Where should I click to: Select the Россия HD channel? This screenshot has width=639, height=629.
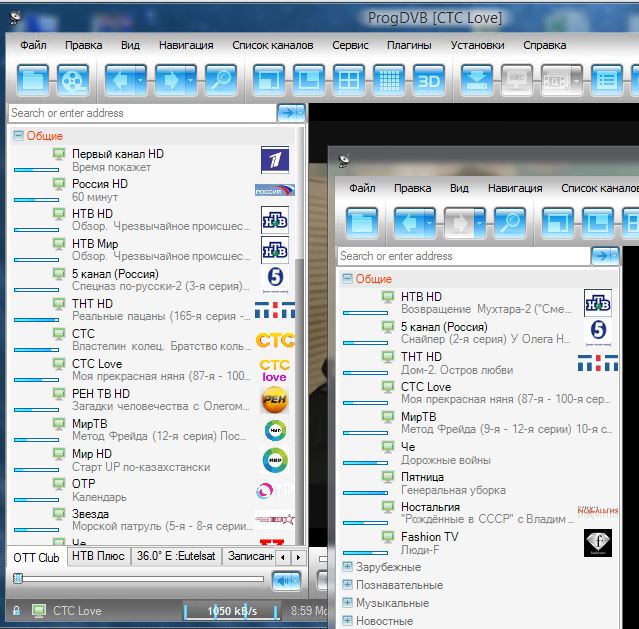pyautogui.click(x=100, y=184)
